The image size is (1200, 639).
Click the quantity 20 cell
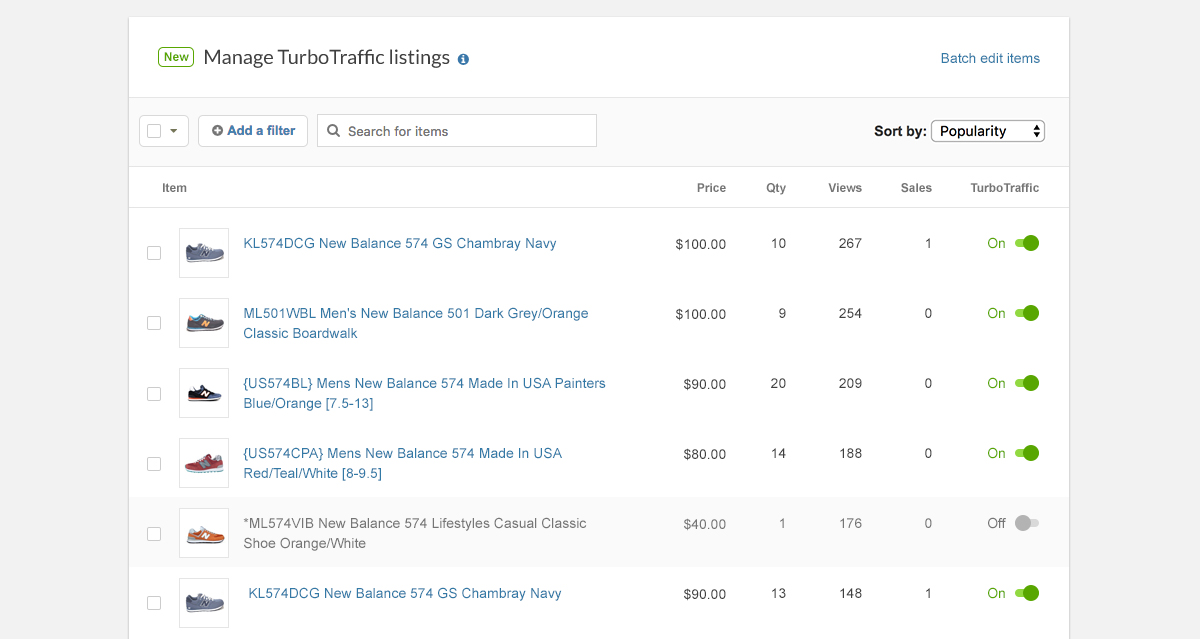tap(778, 383)
